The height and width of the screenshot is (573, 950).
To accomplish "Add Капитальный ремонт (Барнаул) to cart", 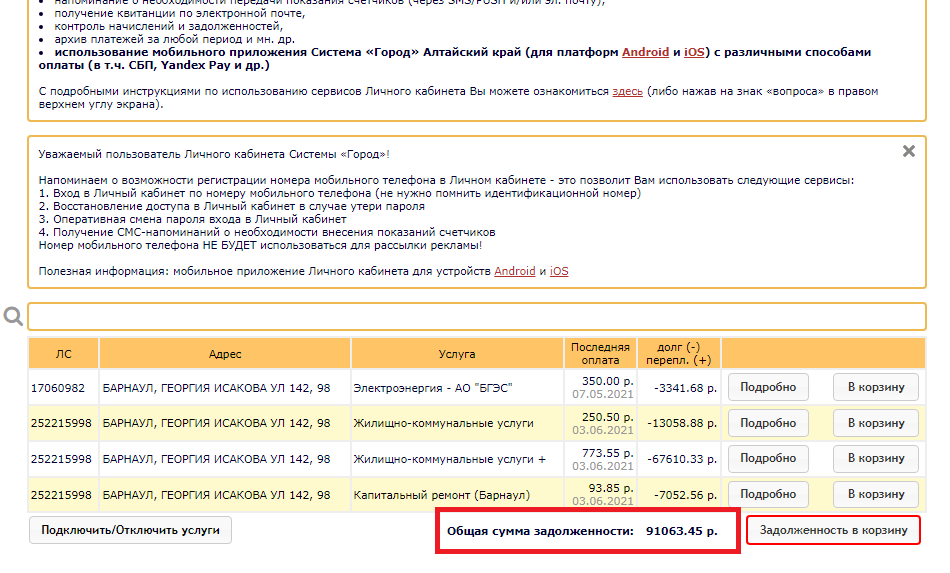I will (x=875, y=494).
